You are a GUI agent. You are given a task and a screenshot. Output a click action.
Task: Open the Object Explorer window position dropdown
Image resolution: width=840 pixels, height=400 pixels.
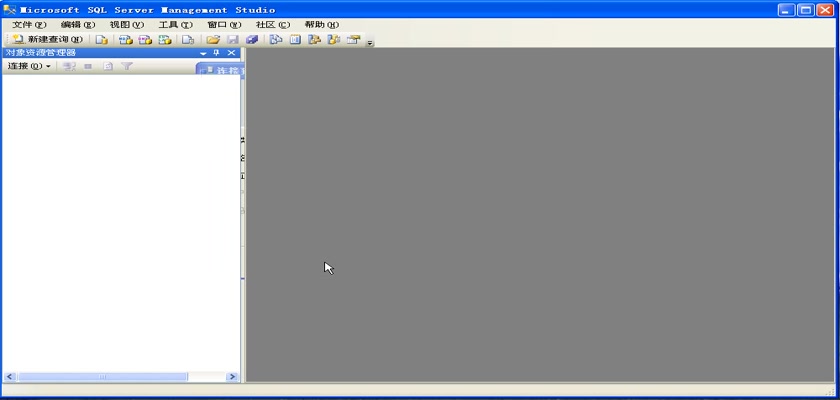[204, 53]
